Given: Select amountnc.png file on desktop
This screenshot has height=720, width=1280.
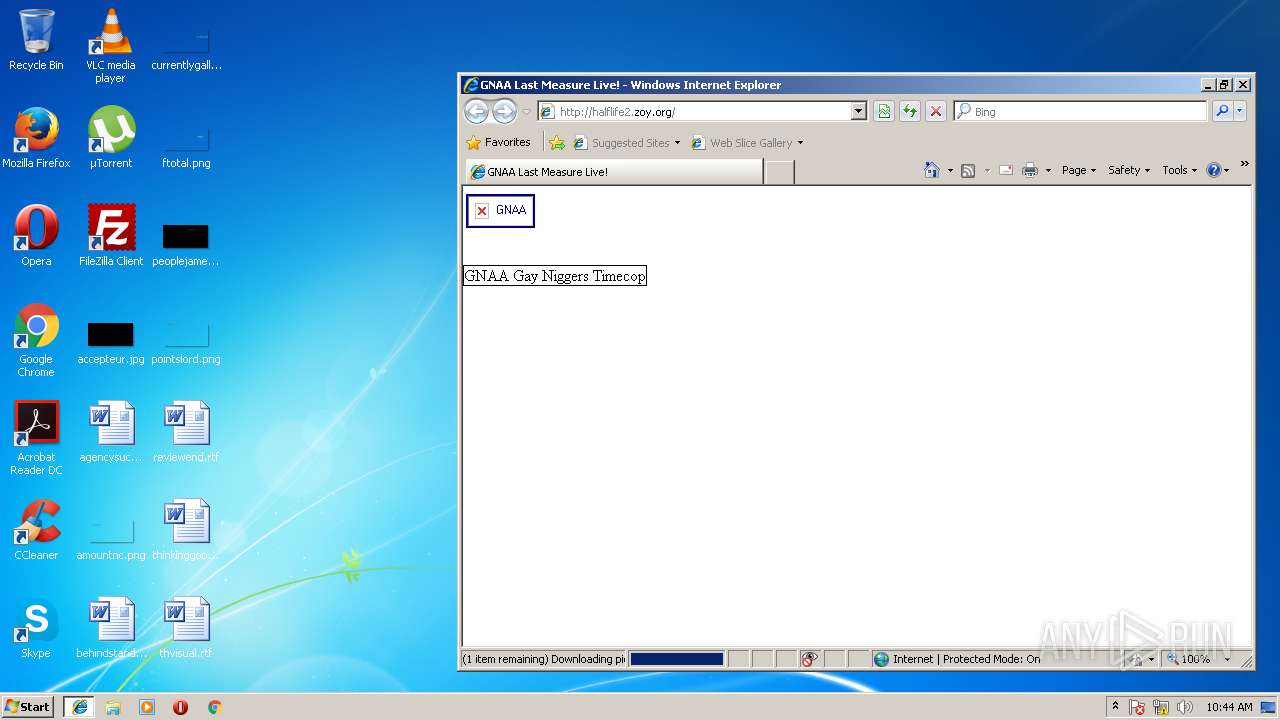Looking at the screenshot, I should [110, 537].
